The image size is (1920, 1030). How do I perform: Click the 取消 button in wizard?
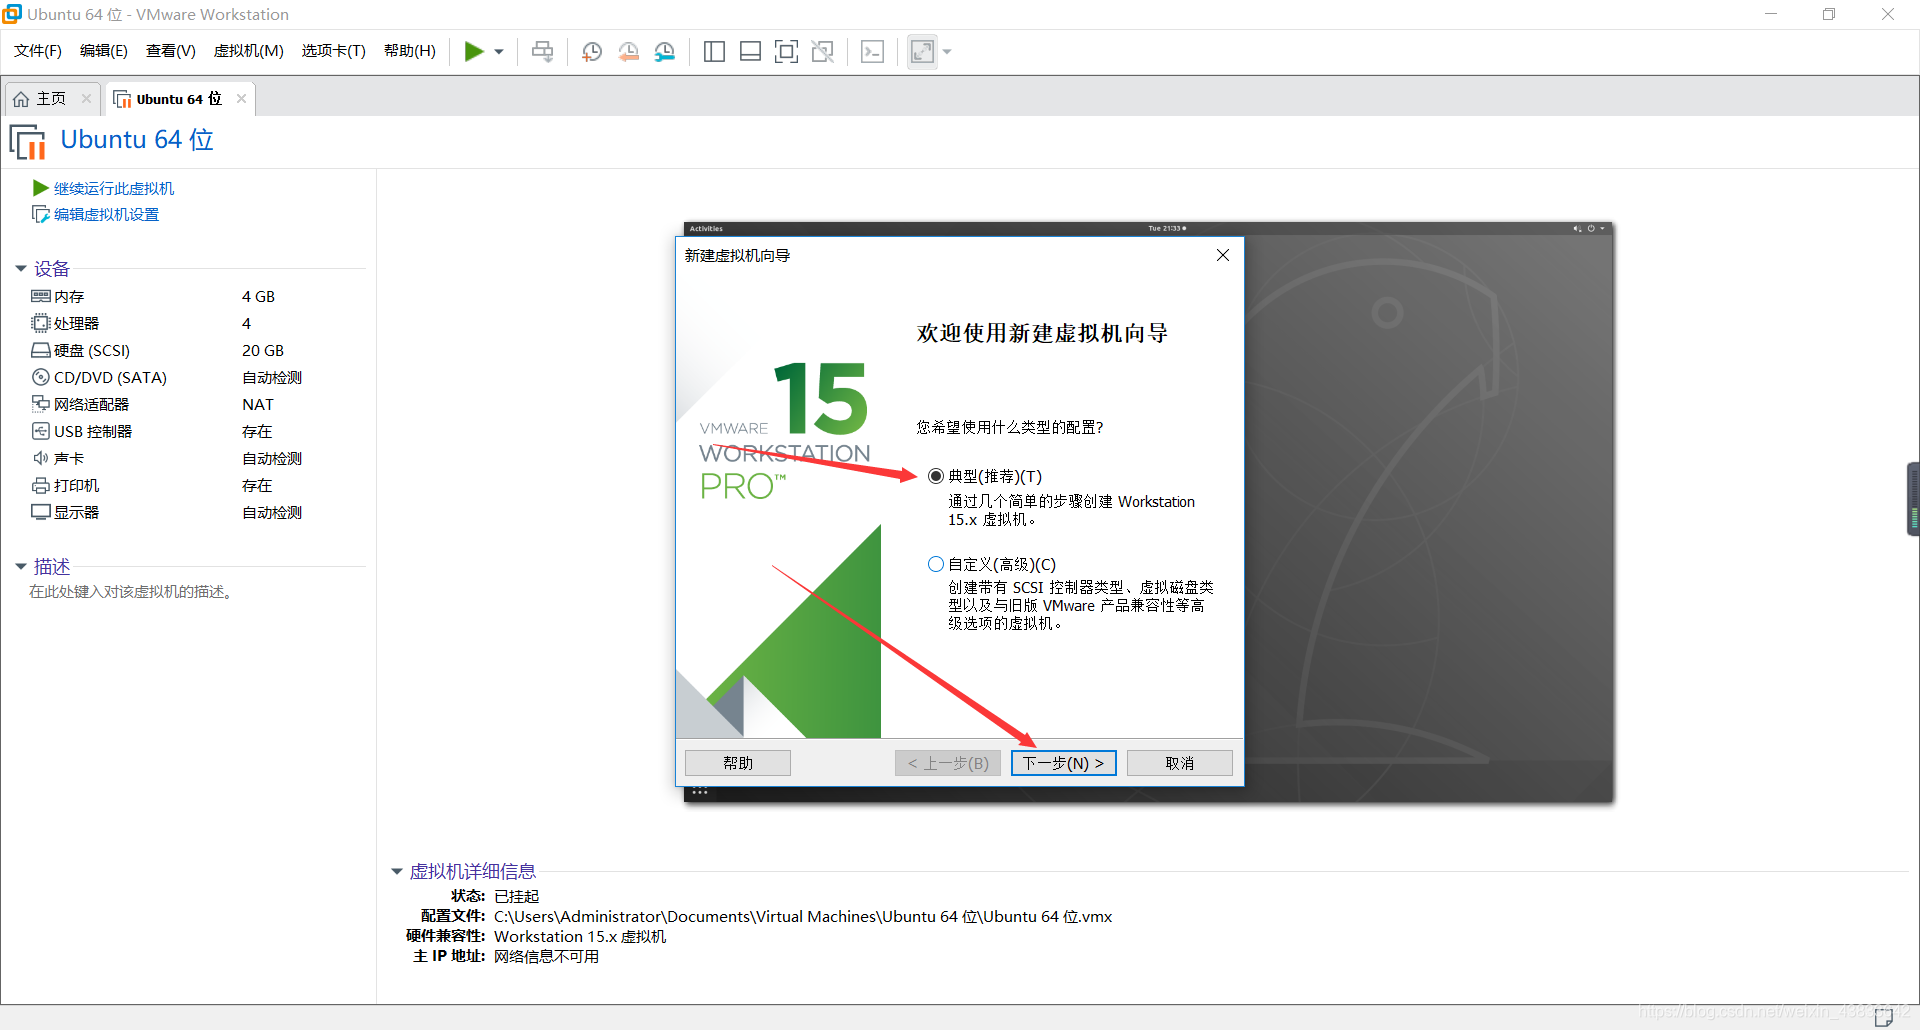coord(1180,763)
